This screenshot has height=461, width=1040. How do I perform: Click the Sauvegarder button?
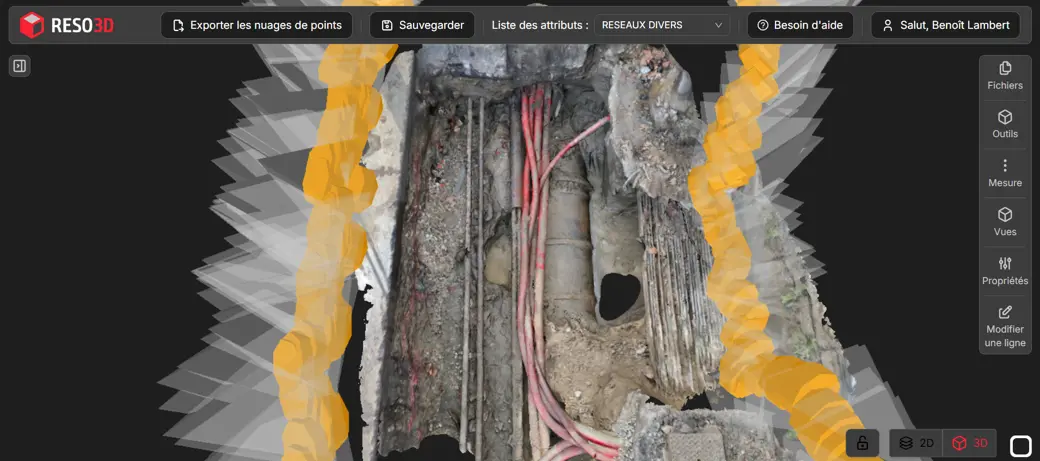(x=422, y=25)
